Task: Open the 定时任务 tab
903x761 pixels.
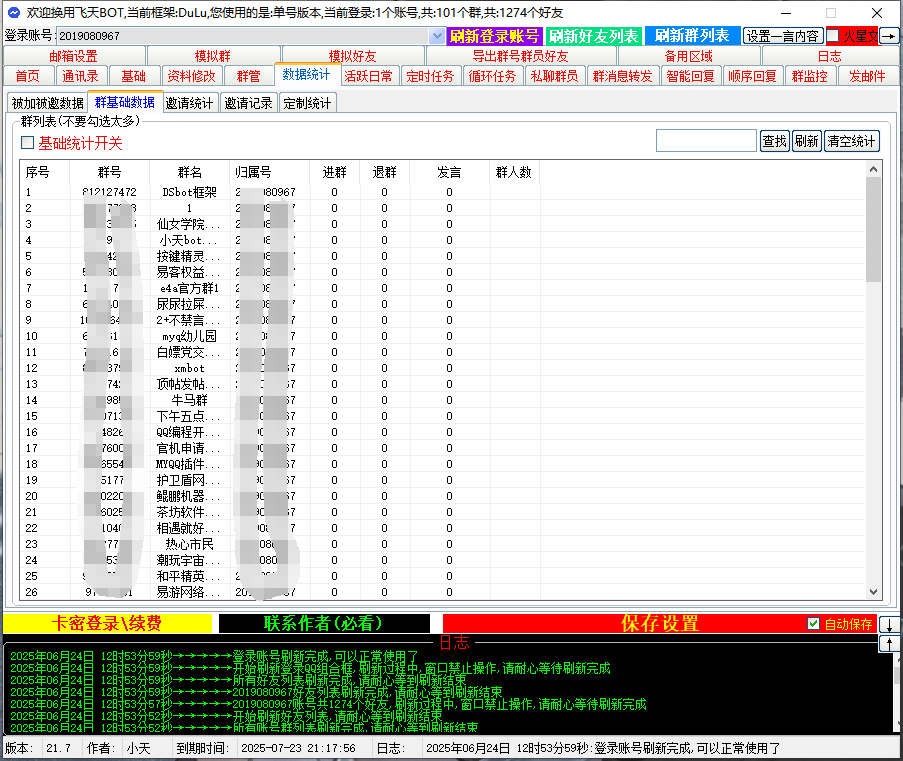Action: (x=430, y=76)
